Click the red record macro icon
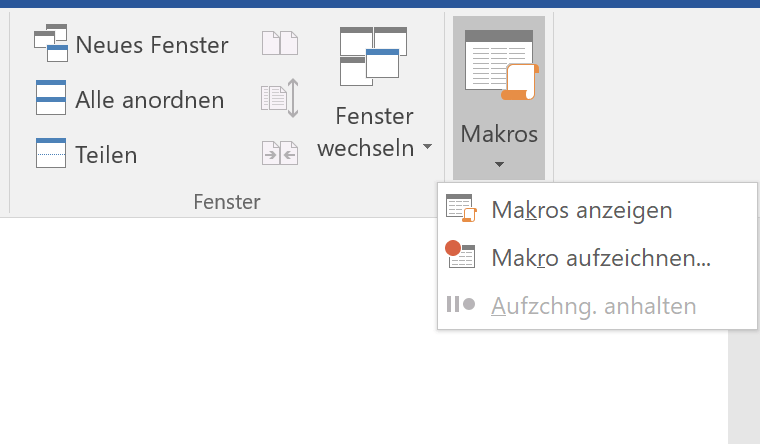The height and width of the screenshot is (444, 760). 461,257
